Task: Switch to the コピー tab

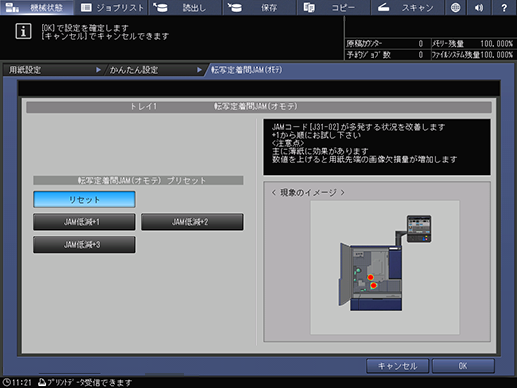Action: [334, 7]
